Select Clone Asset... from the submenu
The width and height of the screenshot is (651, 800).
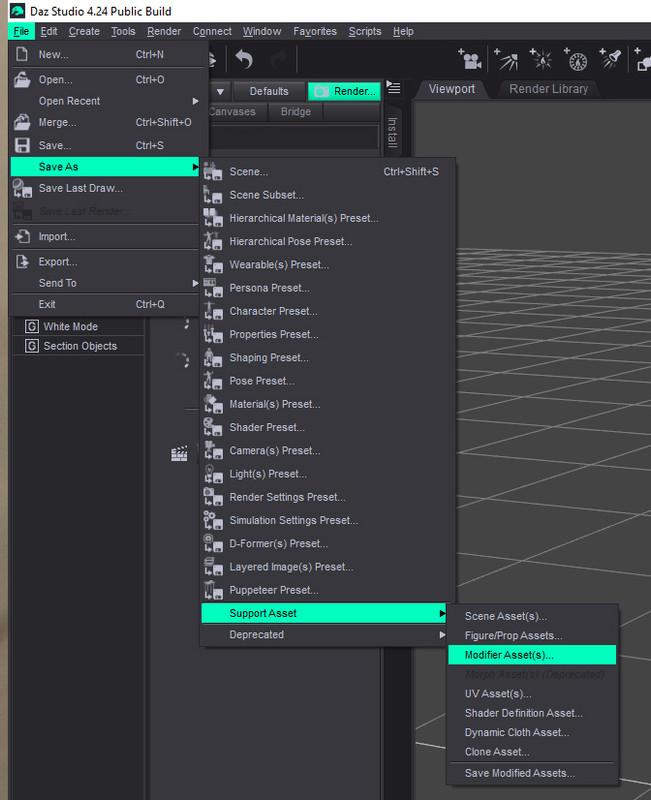point(532,752)
